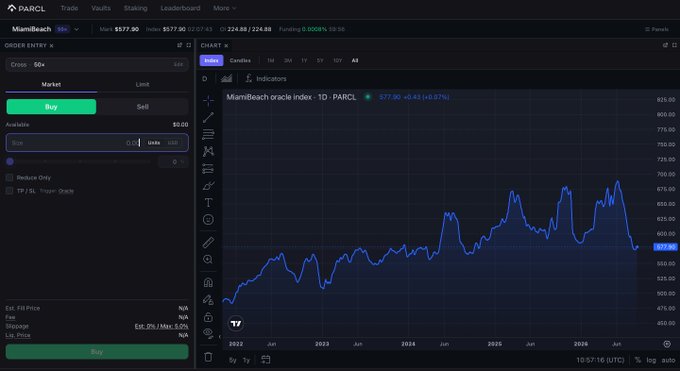Open the Indicators menu
The height and width of the screenshot is (371, 680).
click(x=266, y=79)
